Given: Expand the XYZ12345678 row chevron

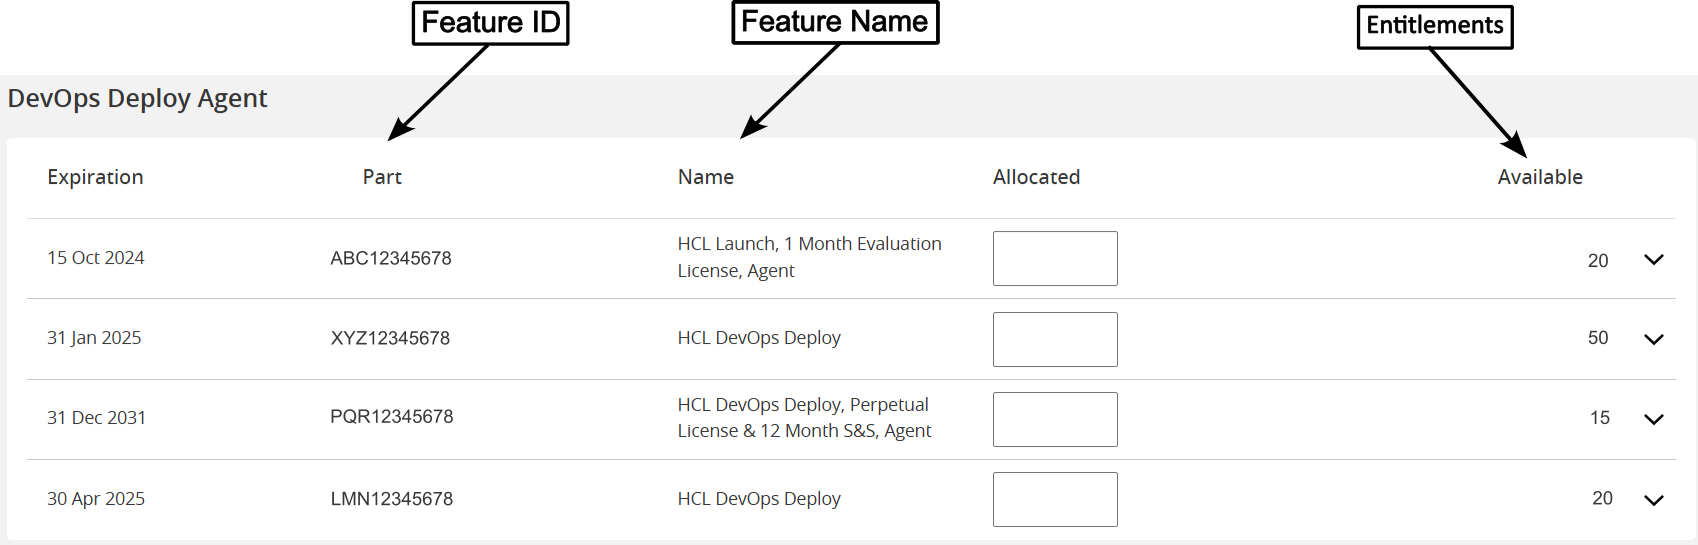Looking at the screenshot, I should pyautogui.click(x=1653, y=340).
